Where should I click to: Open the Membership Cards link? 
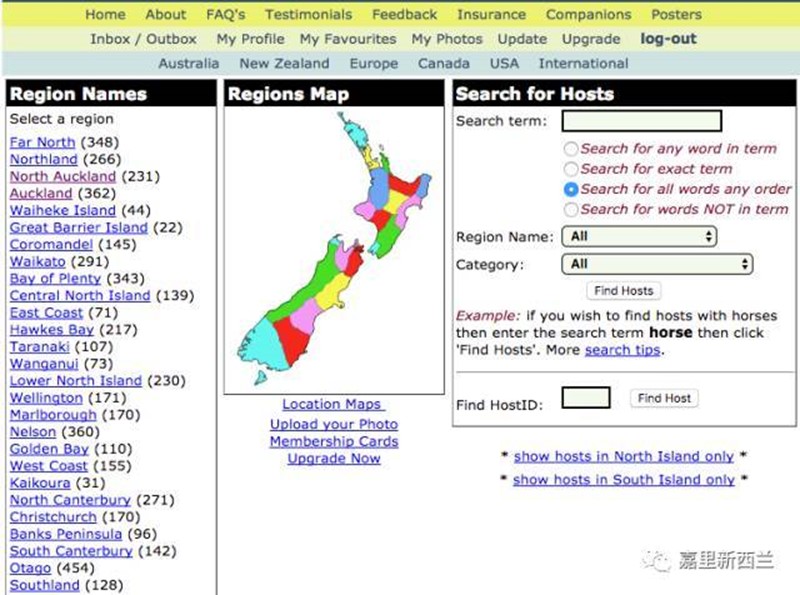tap(334, 441)
